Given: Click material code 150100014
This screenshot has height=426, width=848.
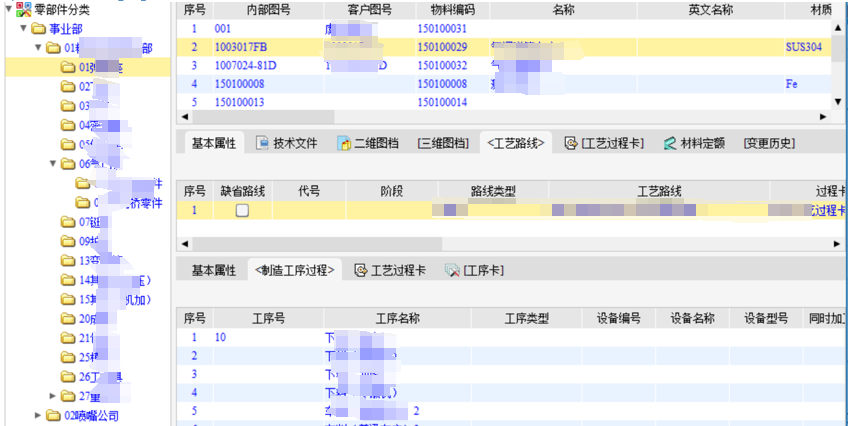Looking at the screenshot, I should click(x=442, y=102).
